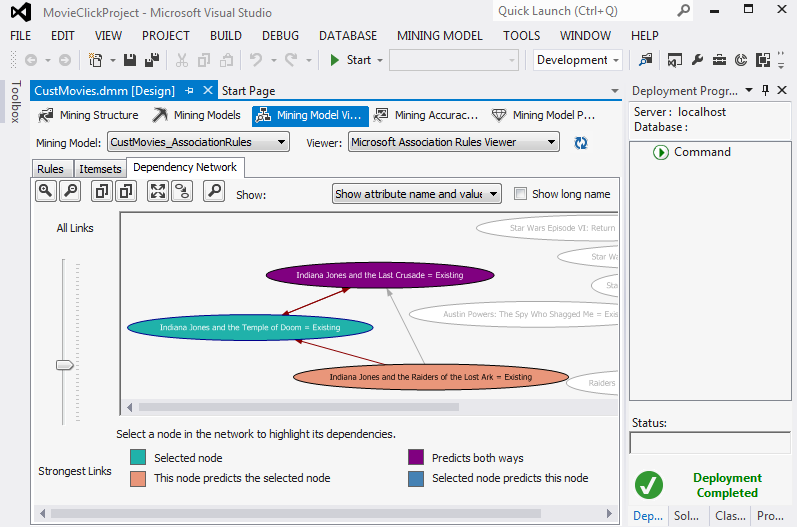Expand the Add New Item dropdown arrow
This screenshot has width=797, height=527.
point(113,60)
